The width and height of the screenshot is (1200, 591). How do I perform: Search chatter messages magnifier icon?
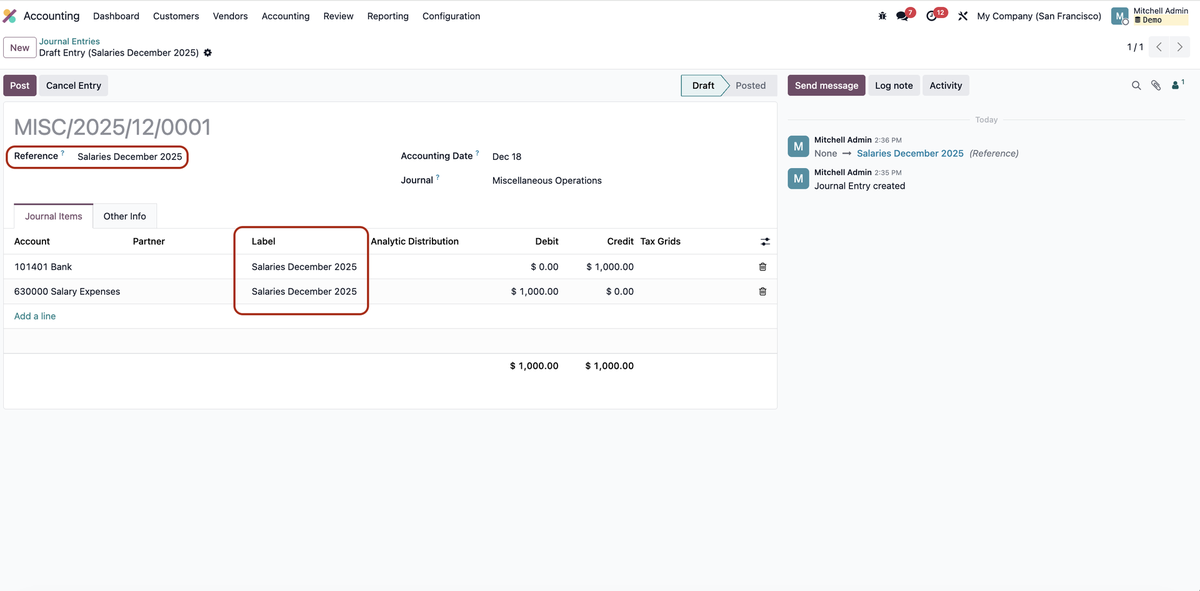(x=1136, y=86)
